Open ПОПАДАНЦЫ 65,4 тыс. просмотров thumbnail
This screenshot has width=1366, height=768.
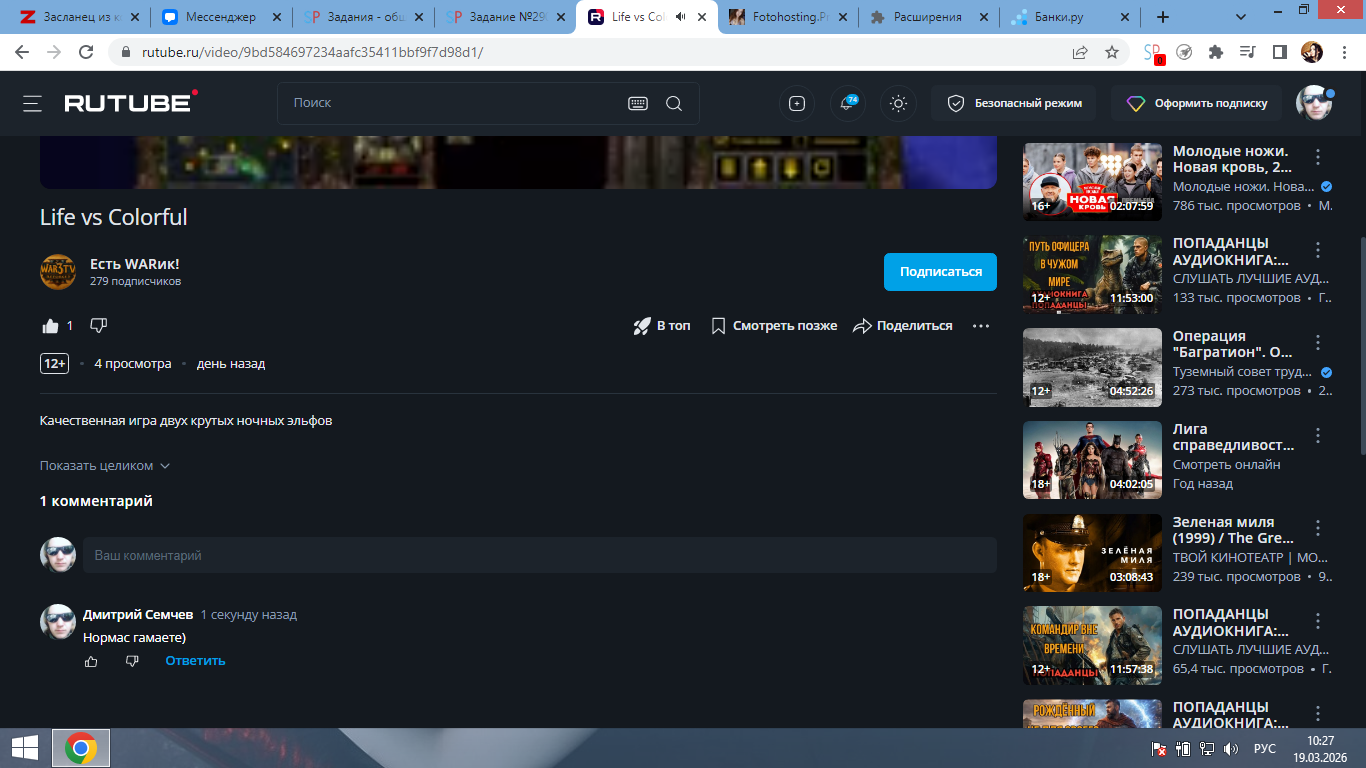point(1092,646)
